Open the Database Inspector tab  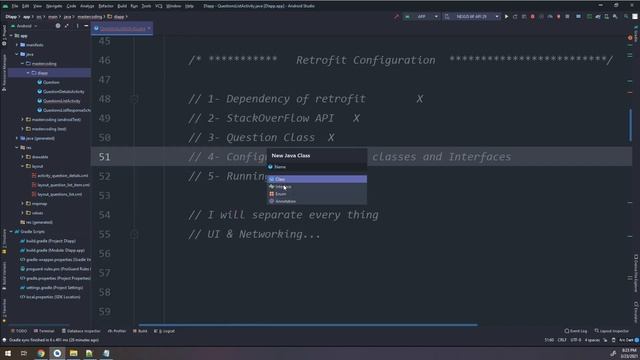pos(81,331)
